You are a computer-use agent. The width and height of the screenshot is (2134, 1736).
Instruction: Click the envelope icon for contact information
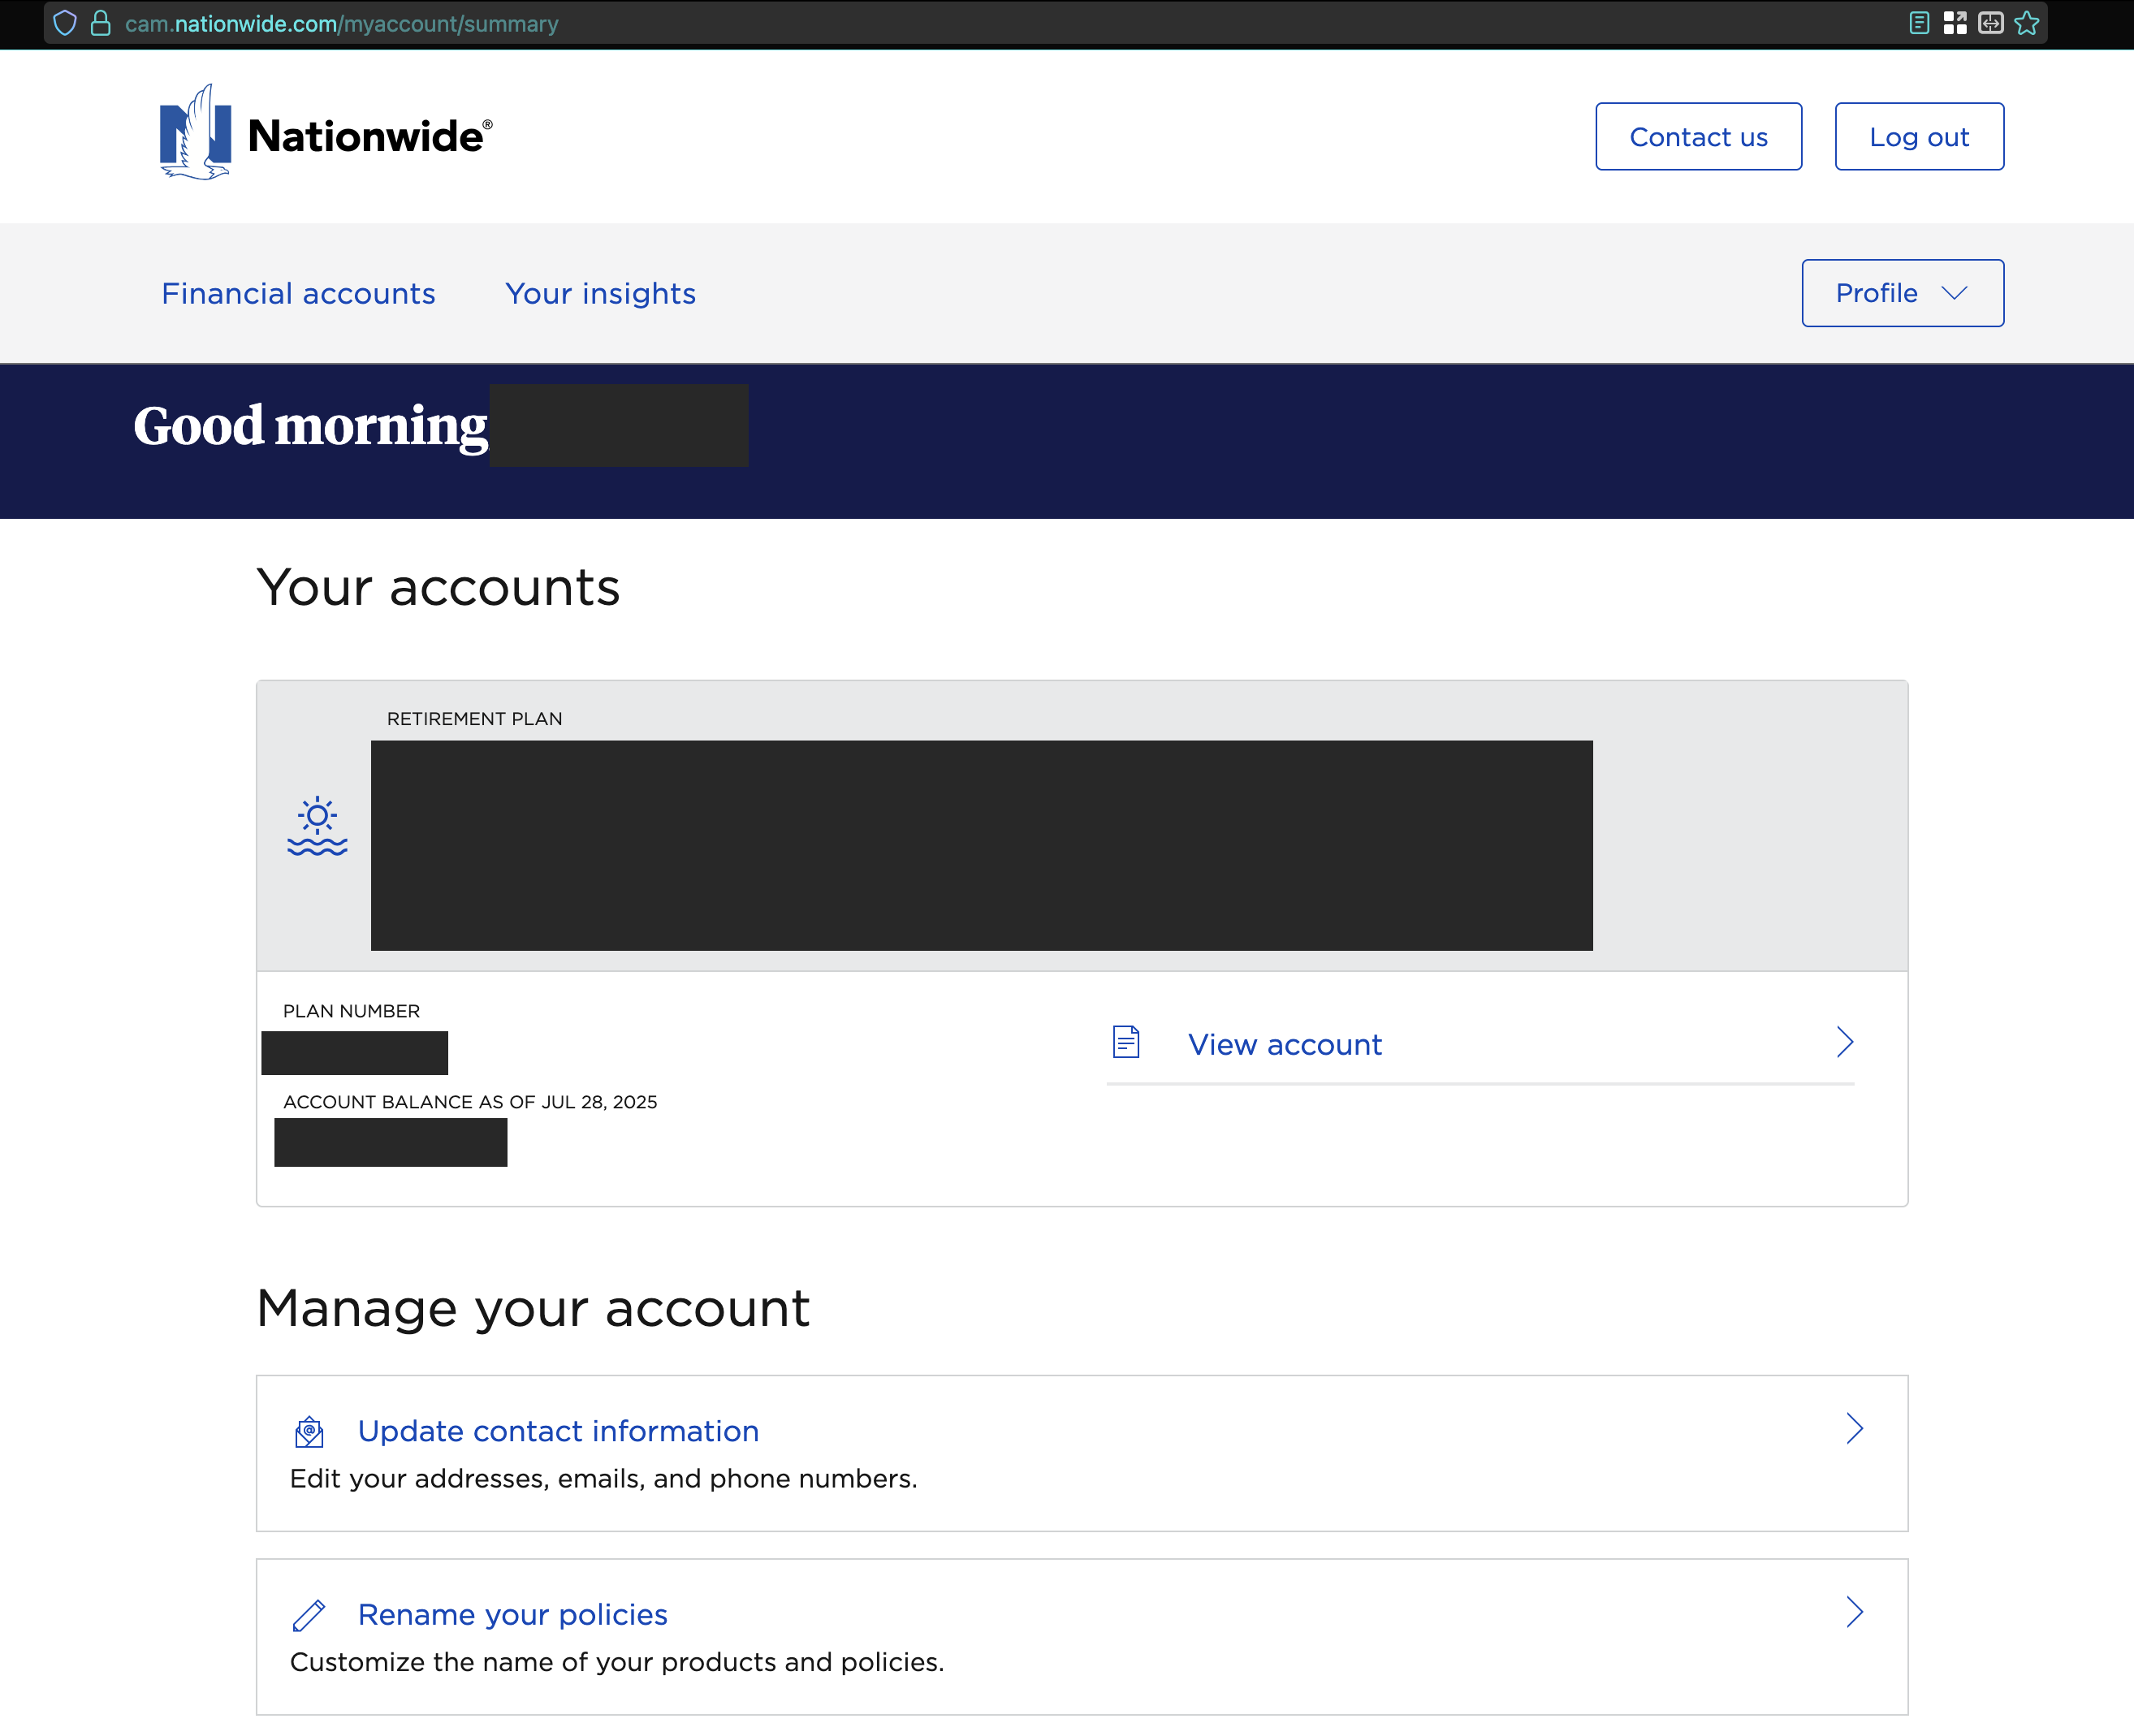pyautogui.click(x=309, y=1432)
